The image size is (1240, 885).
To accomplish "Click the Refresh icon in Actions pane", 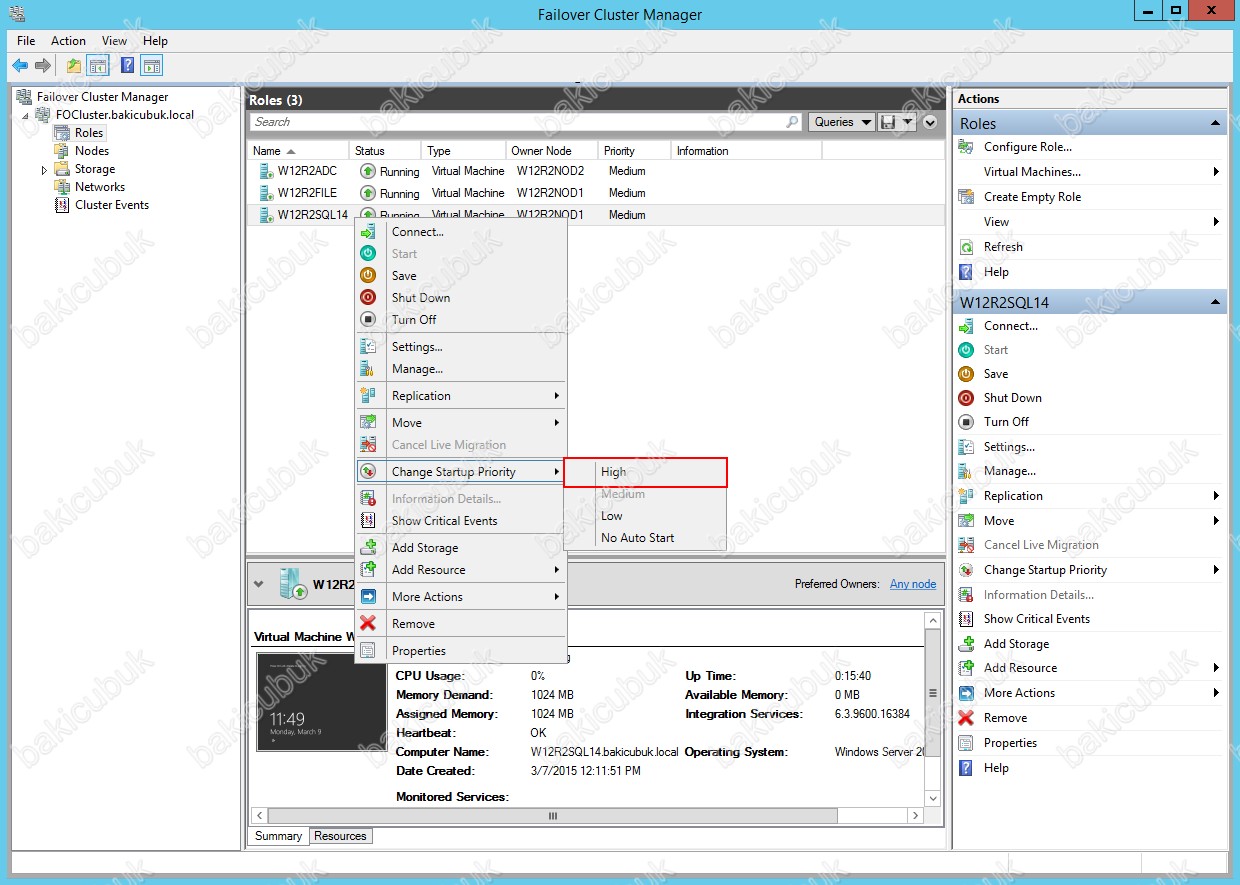I will click(966, 247).
